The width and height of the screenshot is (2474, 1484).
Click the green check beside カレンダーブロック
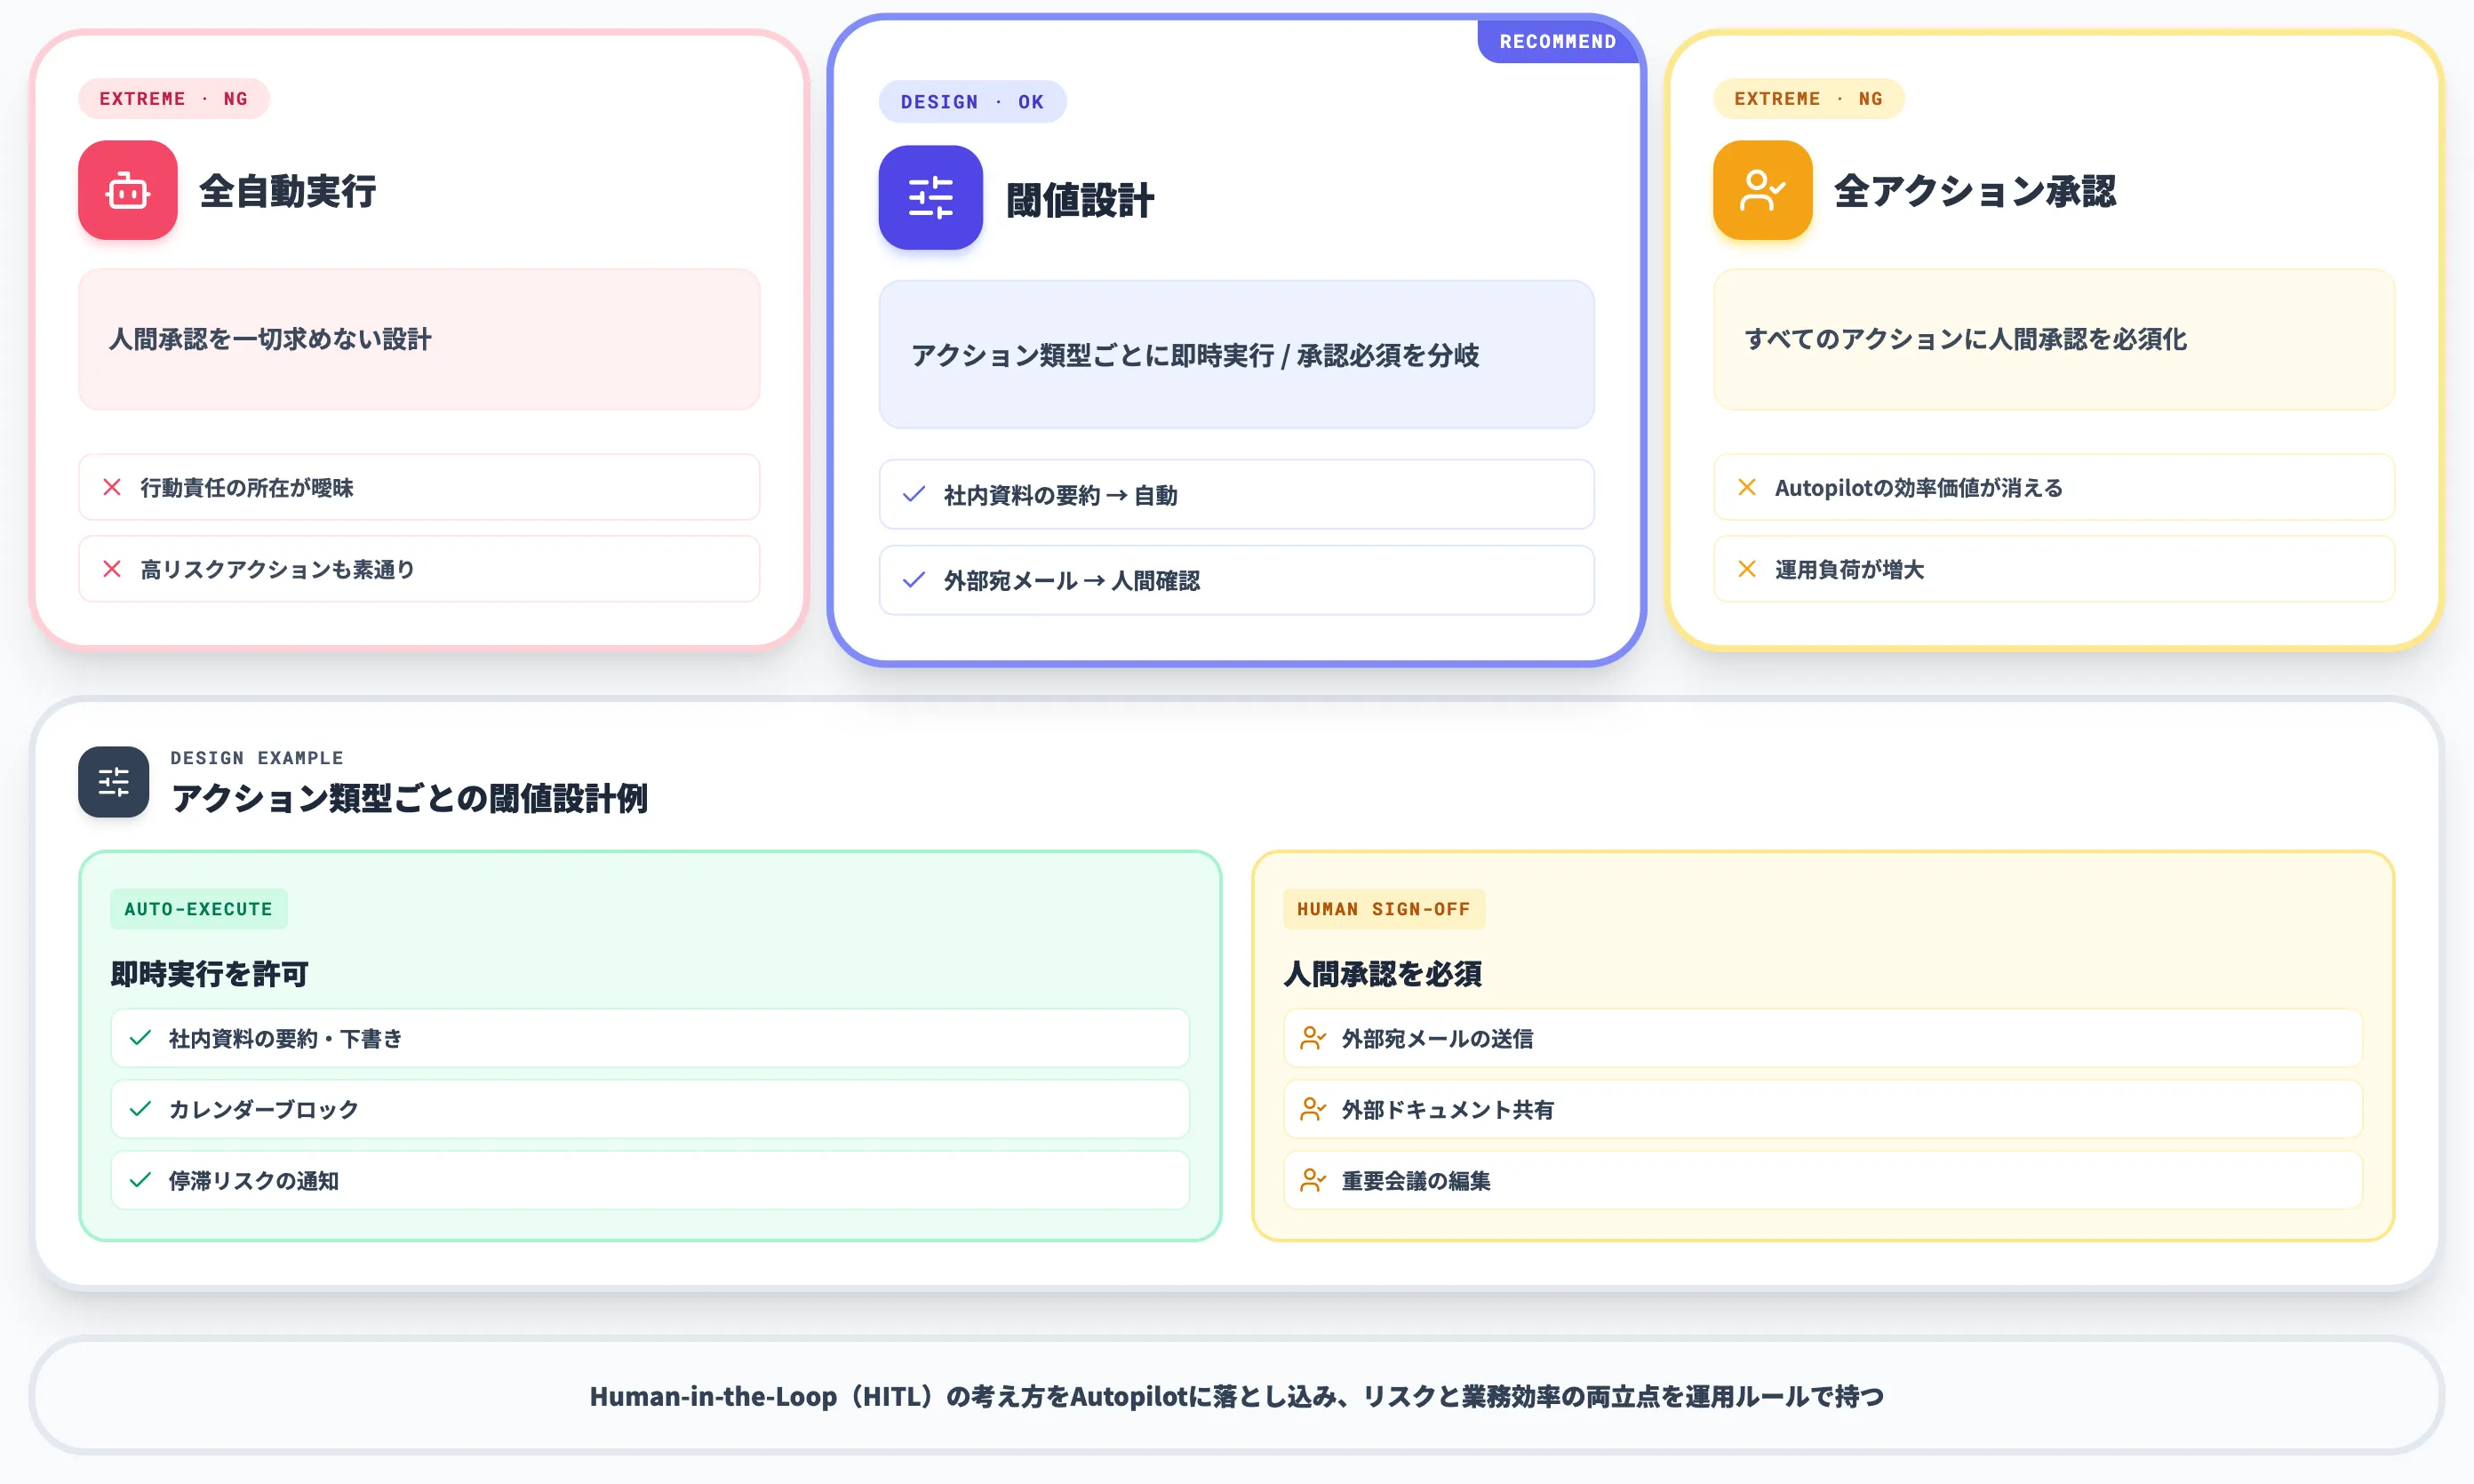141,1109
